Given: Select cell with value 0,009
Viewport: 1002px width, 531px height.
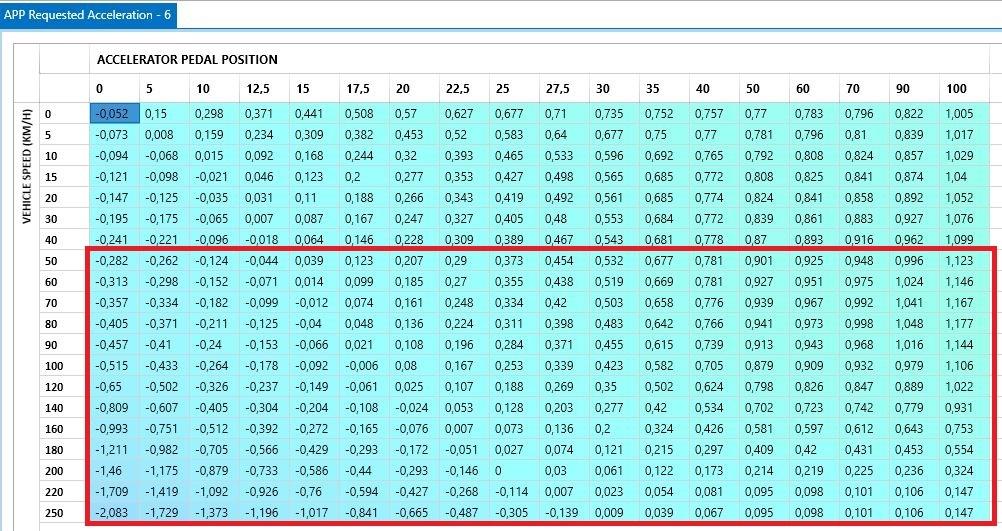Looking at the screenshot, I should [x=614, y=512].
